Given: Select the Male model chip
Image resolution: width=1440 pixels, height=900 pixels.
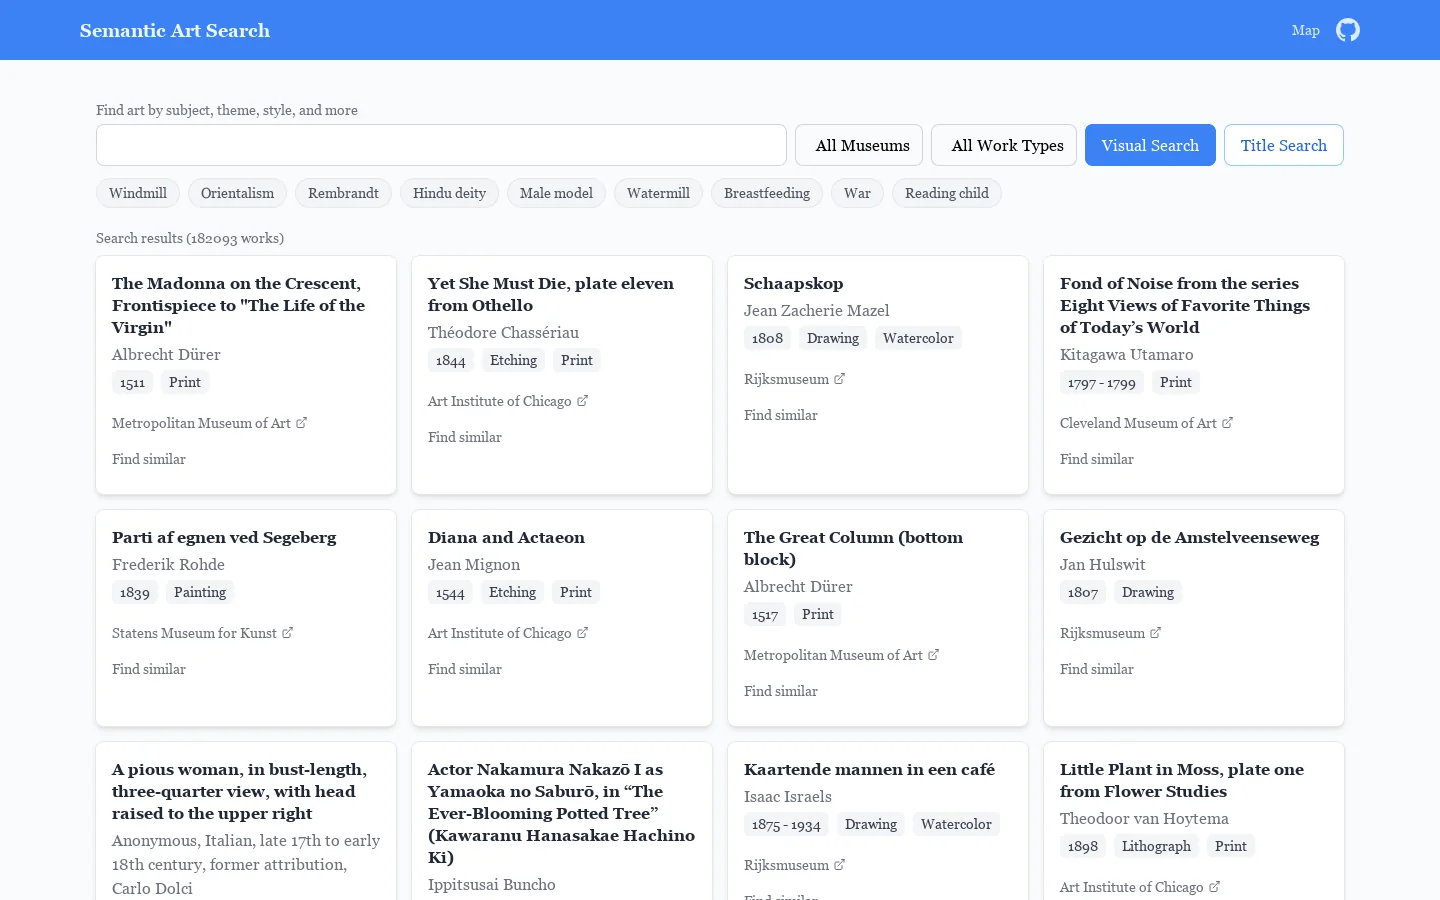Looking at the screenshot, I should (x=556, y=193).
